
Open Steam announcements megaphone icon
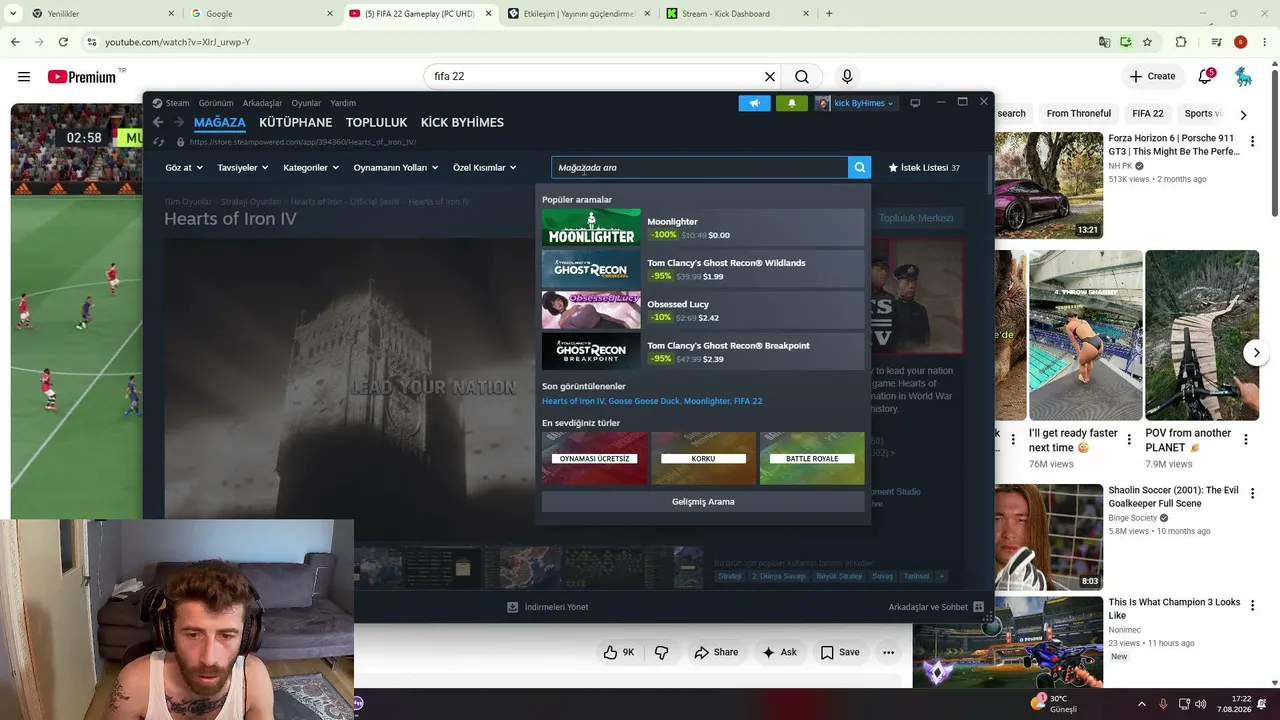[x=755, y=103]
